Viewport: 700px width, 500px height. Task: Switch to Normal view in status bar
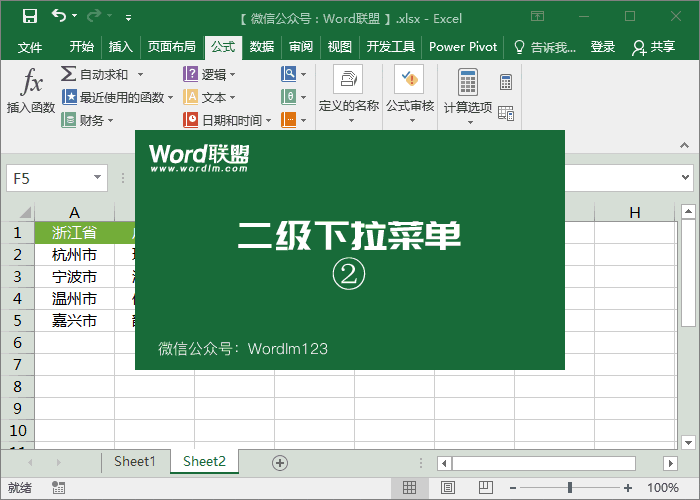pyautogui.click(x=409, y=488)
